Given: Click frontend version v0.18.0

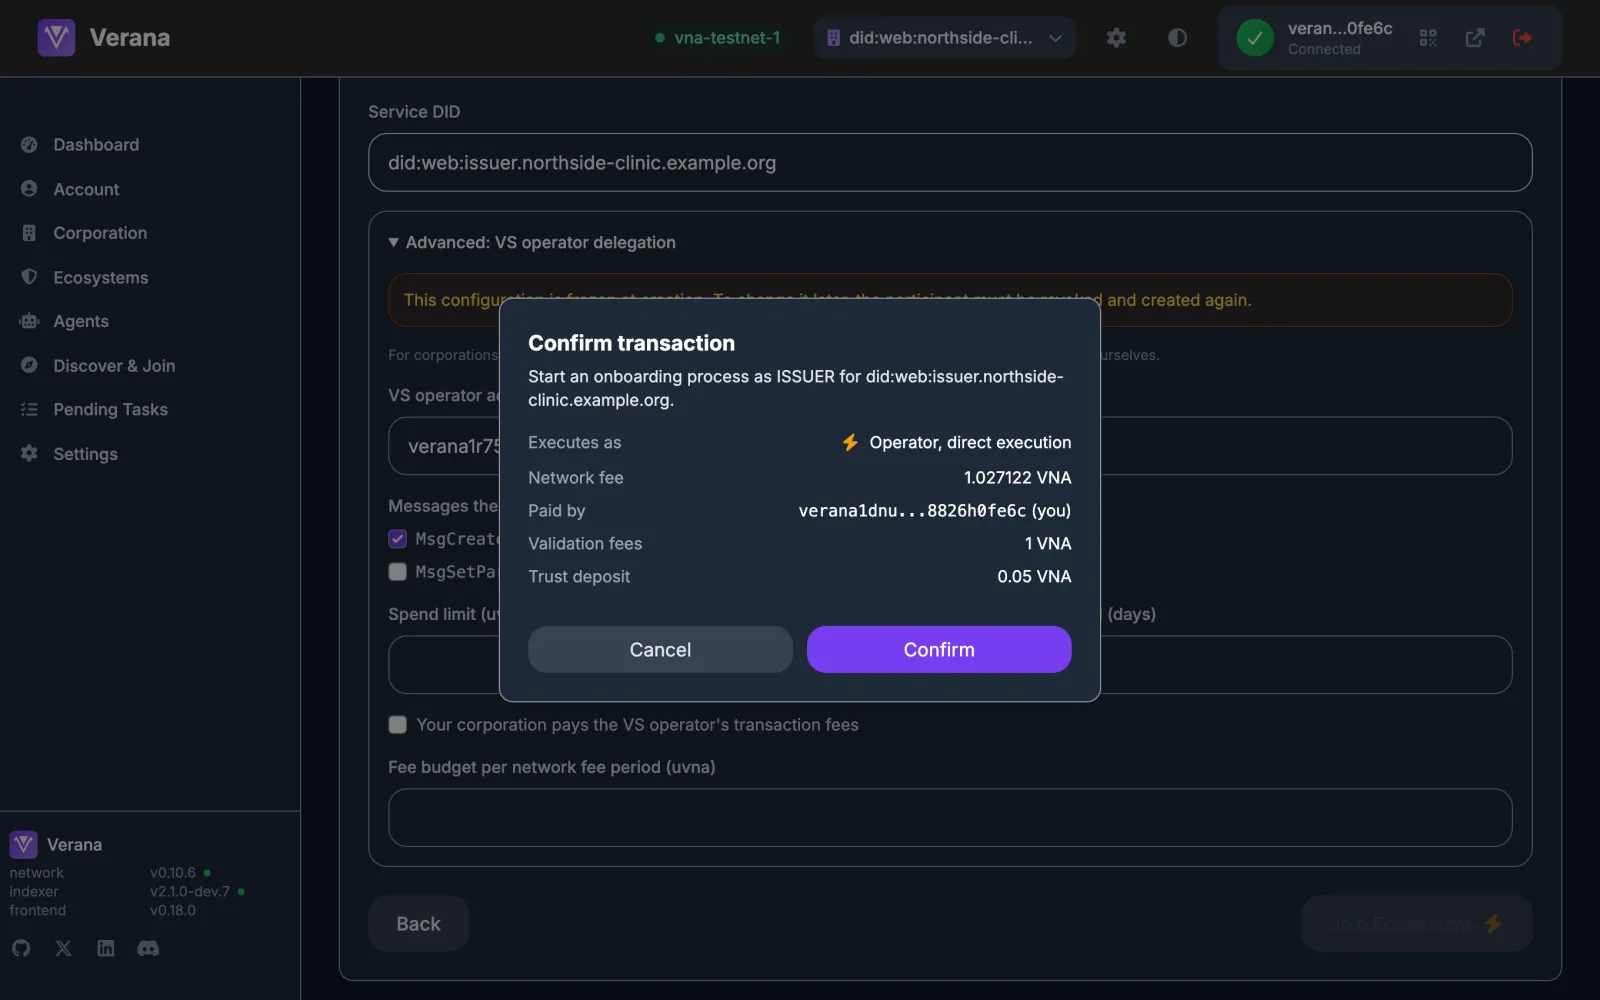Looking at the screenshot, I should pyautogui.click(x=173, y=911).
